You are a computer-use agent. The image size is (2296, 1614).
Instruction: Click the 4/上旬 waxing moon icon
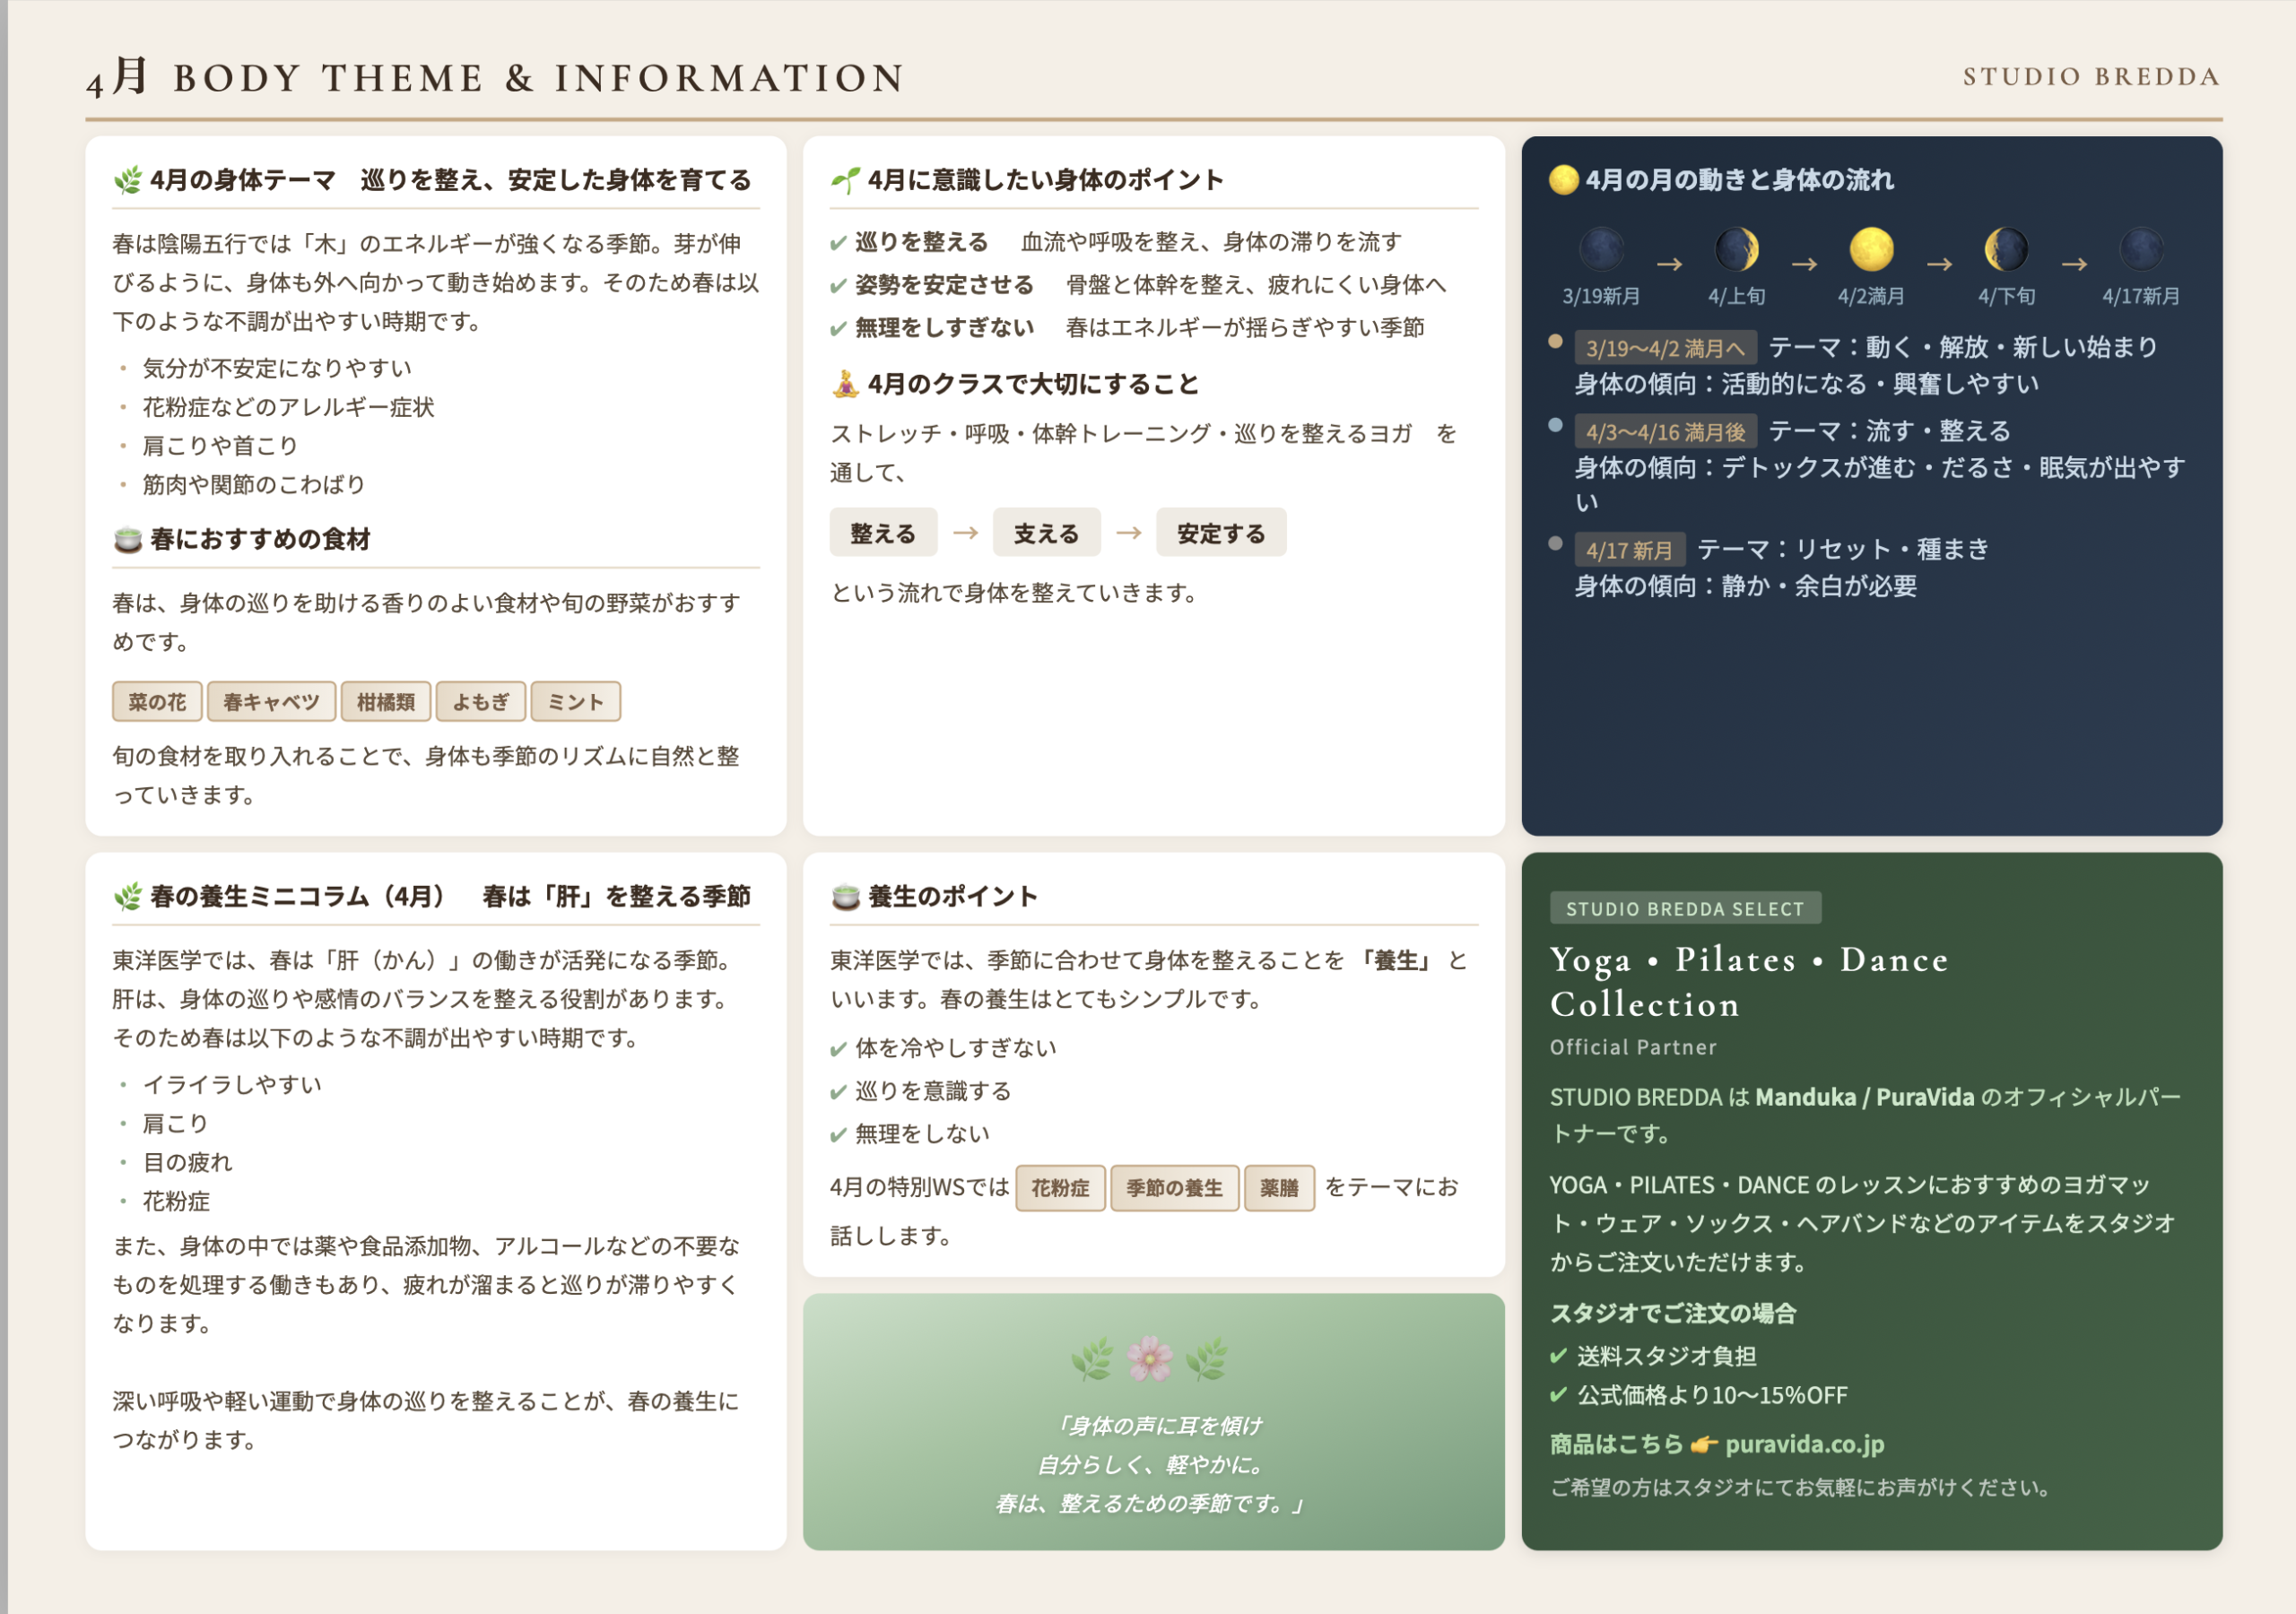click(x=1736, y=249)
